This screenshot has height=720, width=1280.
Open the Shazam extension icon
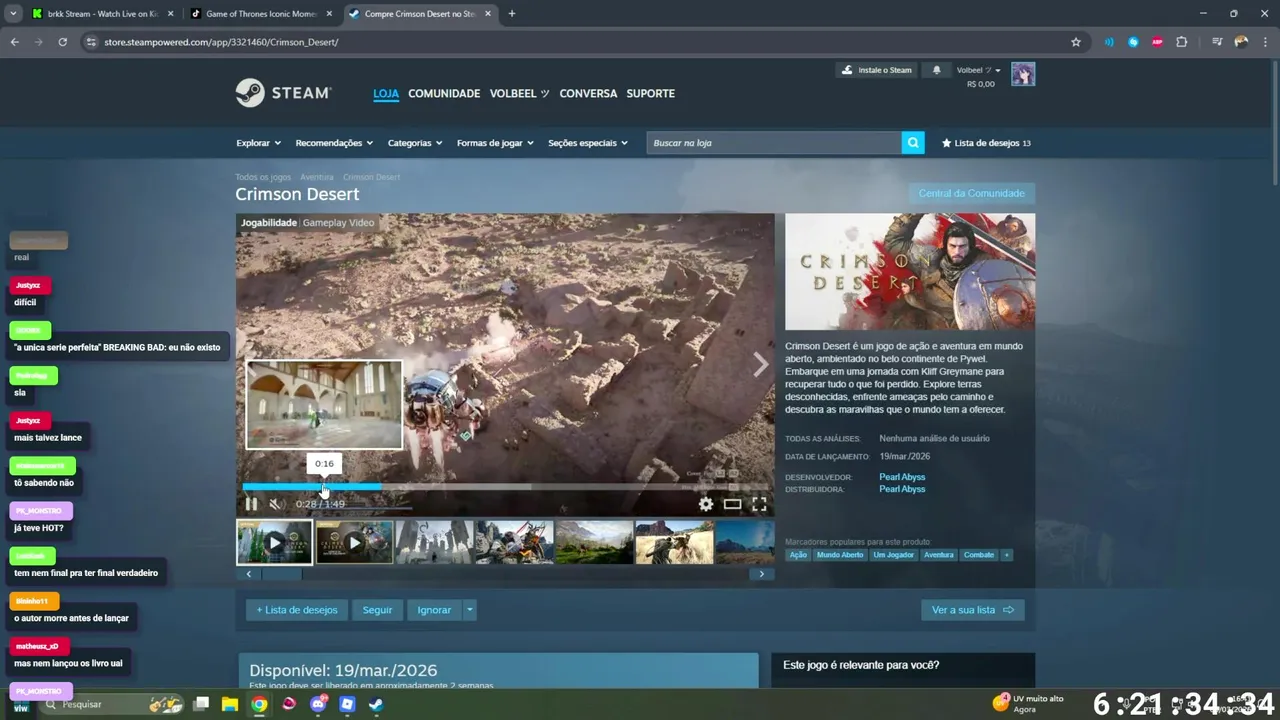pyautogui.click(x=1133, y=42)
